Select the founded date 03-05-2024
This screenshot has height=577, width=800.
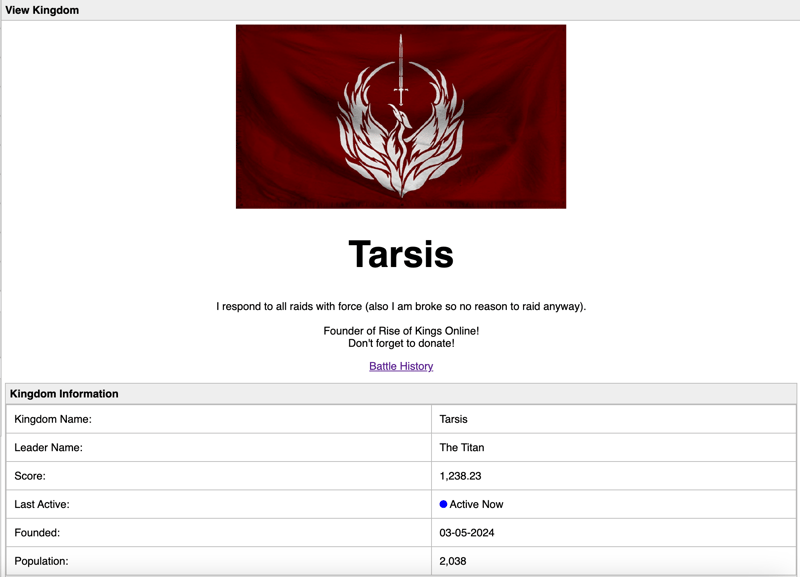pos(467,533)
